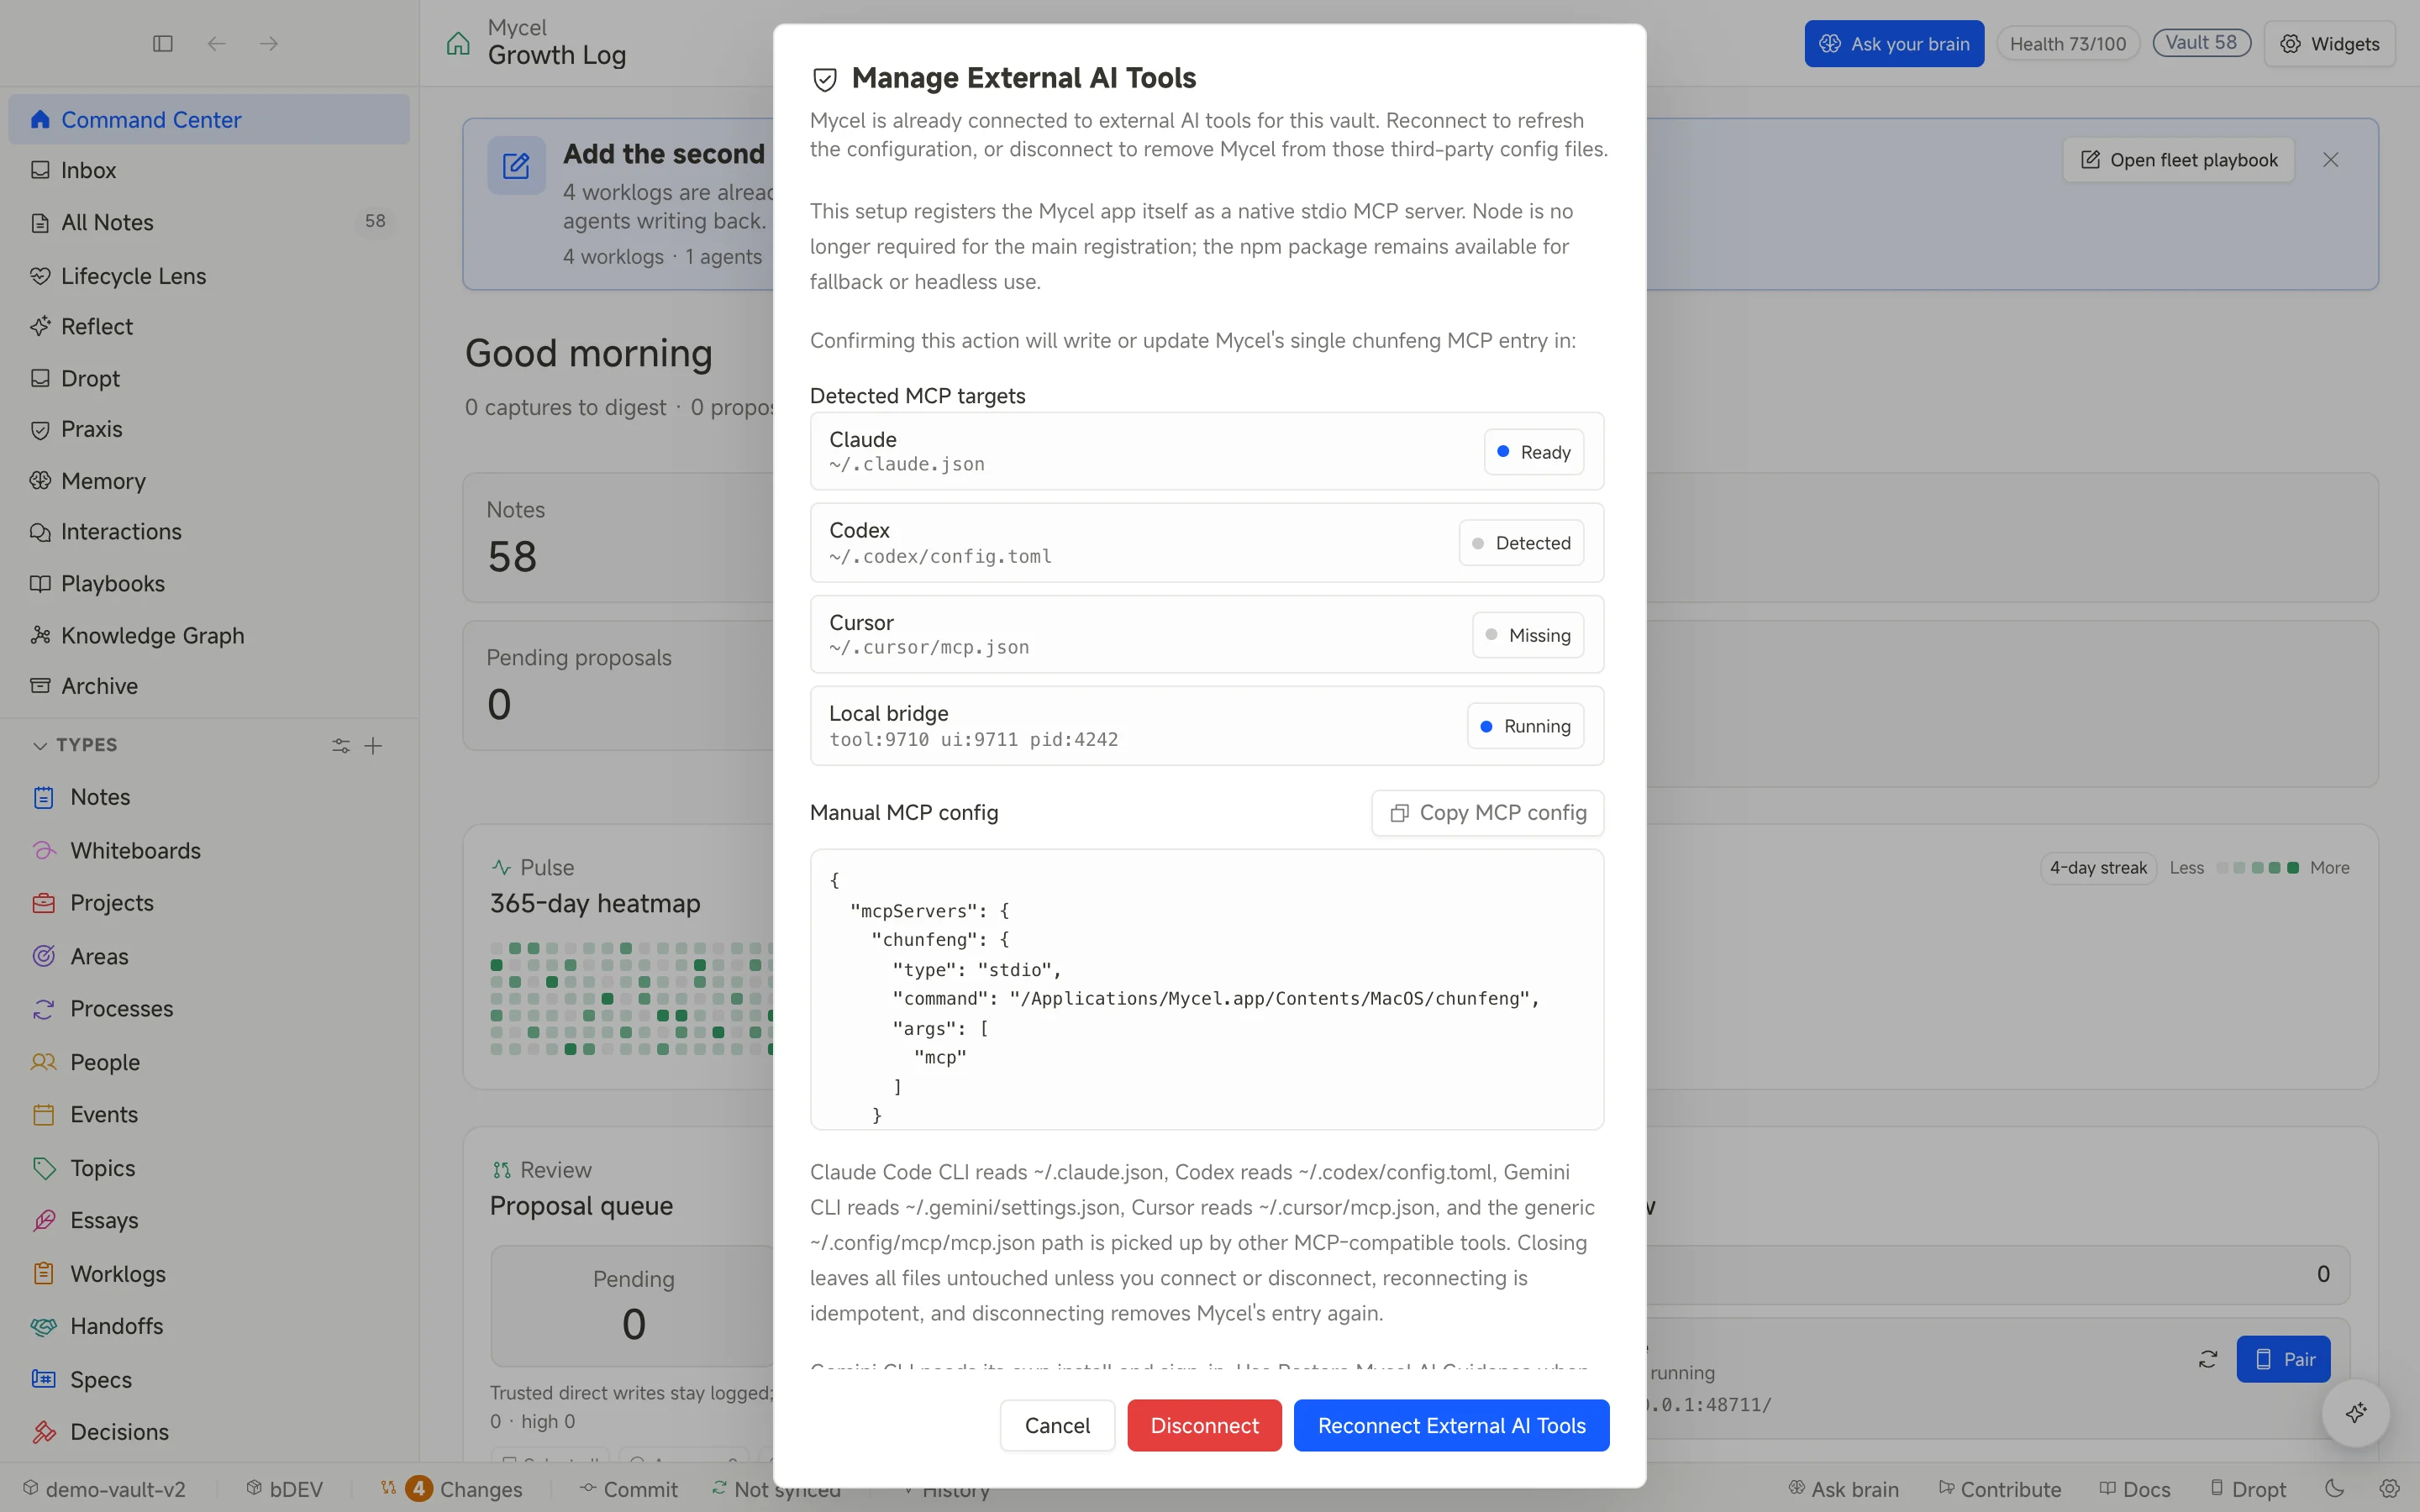Click Copy MCP config button
The height and width of the screenshot is (1512, 2420).
[x=1488, y=813]
